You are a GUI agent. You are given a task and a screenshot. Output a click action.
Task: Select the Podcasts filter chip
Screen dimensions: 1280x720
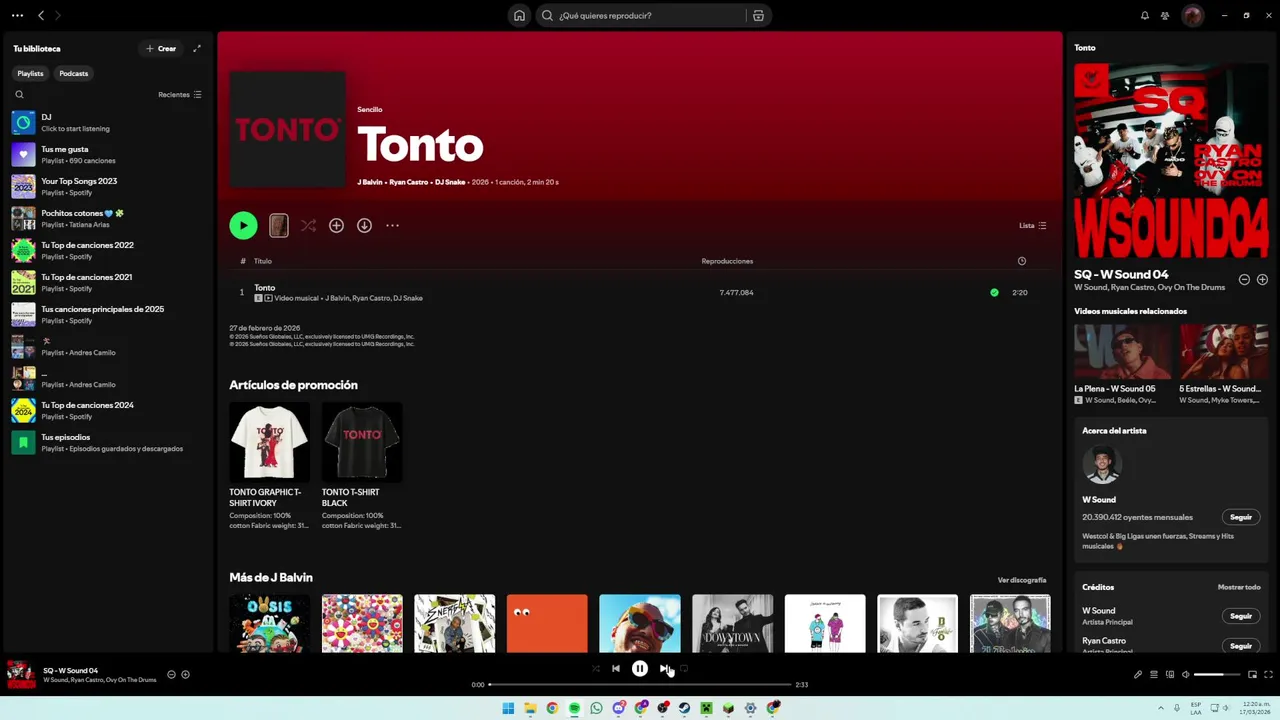73,73
